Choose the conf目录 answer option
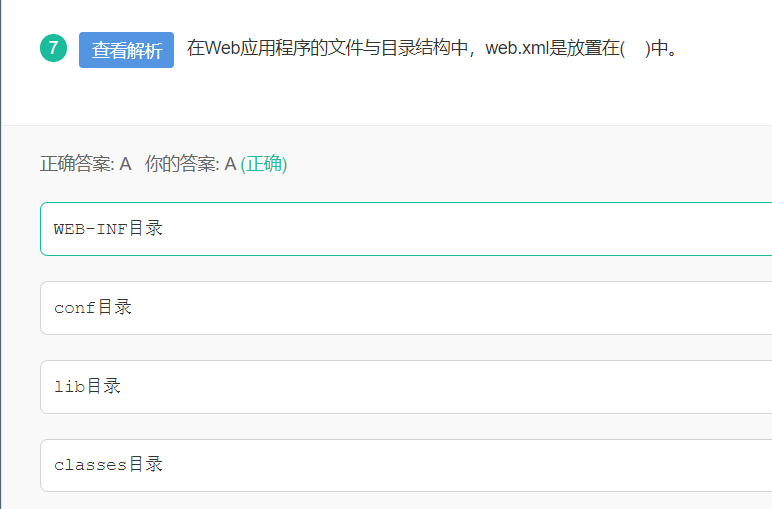Viewport: 772px width, 509px height. pos(406,308)
